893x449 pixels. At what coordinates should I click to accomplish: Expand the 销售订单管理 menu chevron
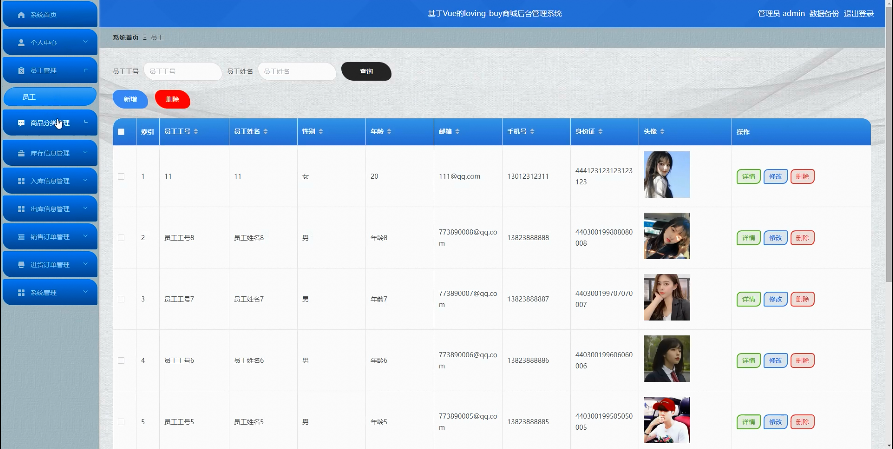point(85,236)
